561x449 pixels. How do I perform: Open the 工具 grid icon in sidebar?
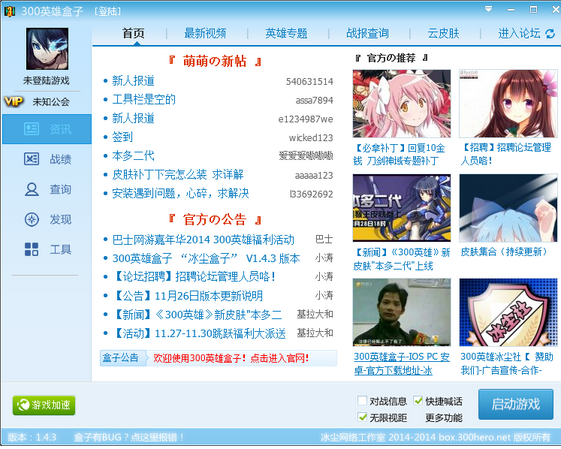[x=31, y=249]
